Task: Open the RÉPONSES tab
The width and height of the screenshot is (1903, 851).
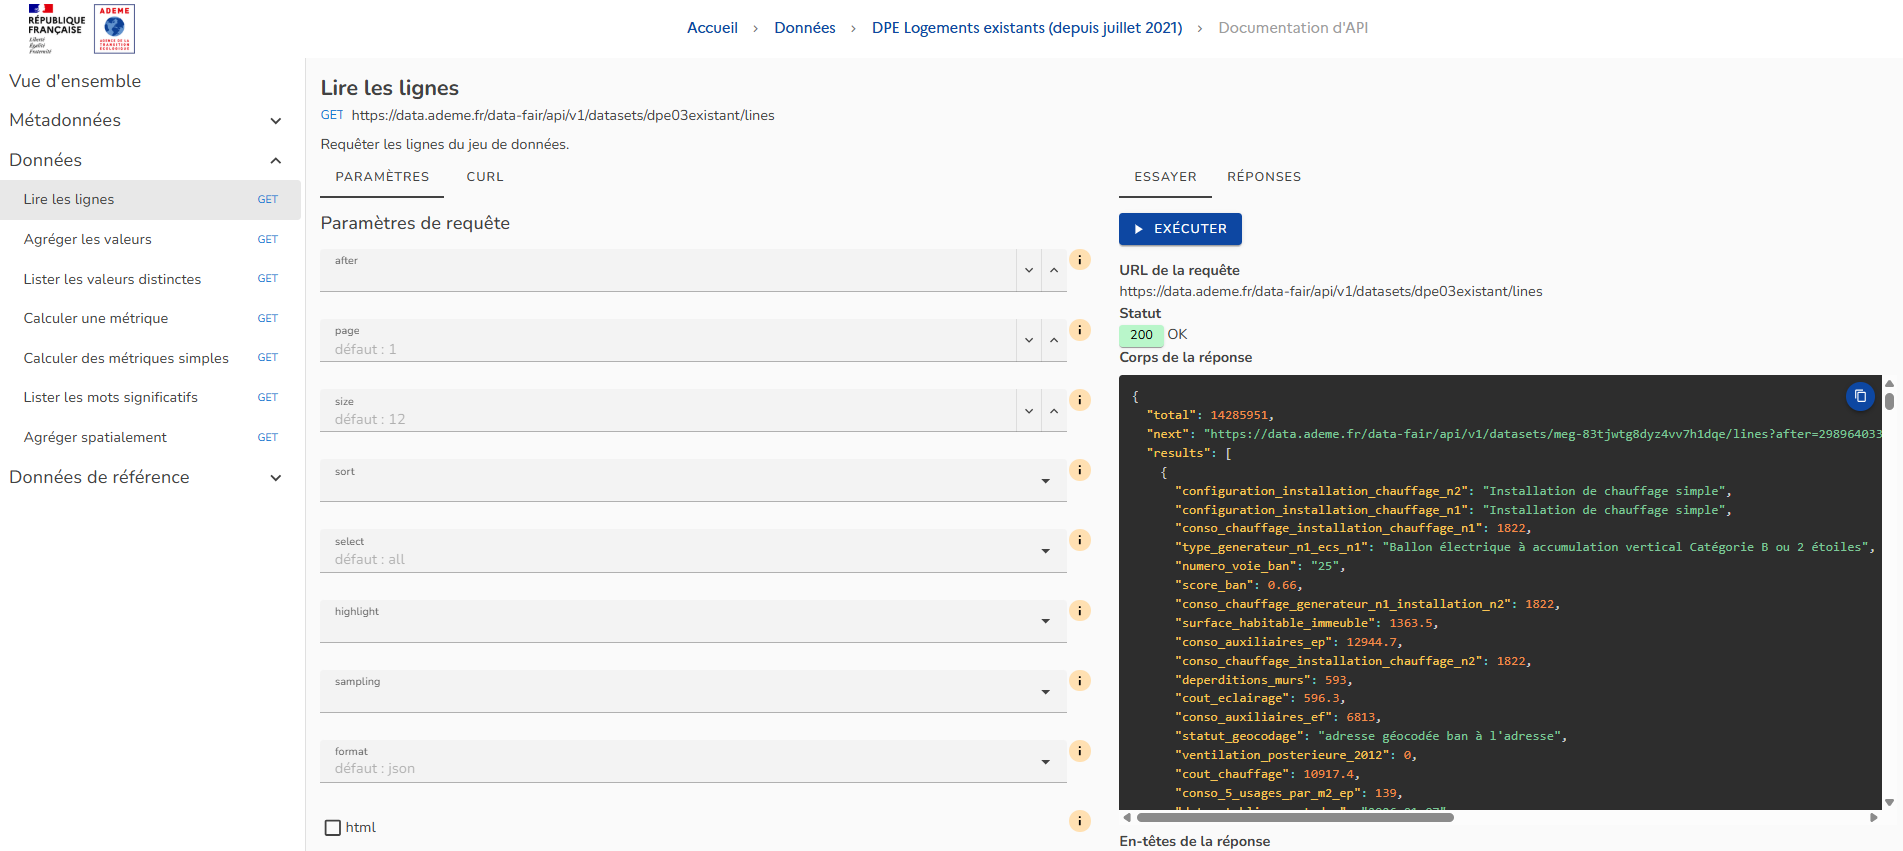Action: point(1264,177)
